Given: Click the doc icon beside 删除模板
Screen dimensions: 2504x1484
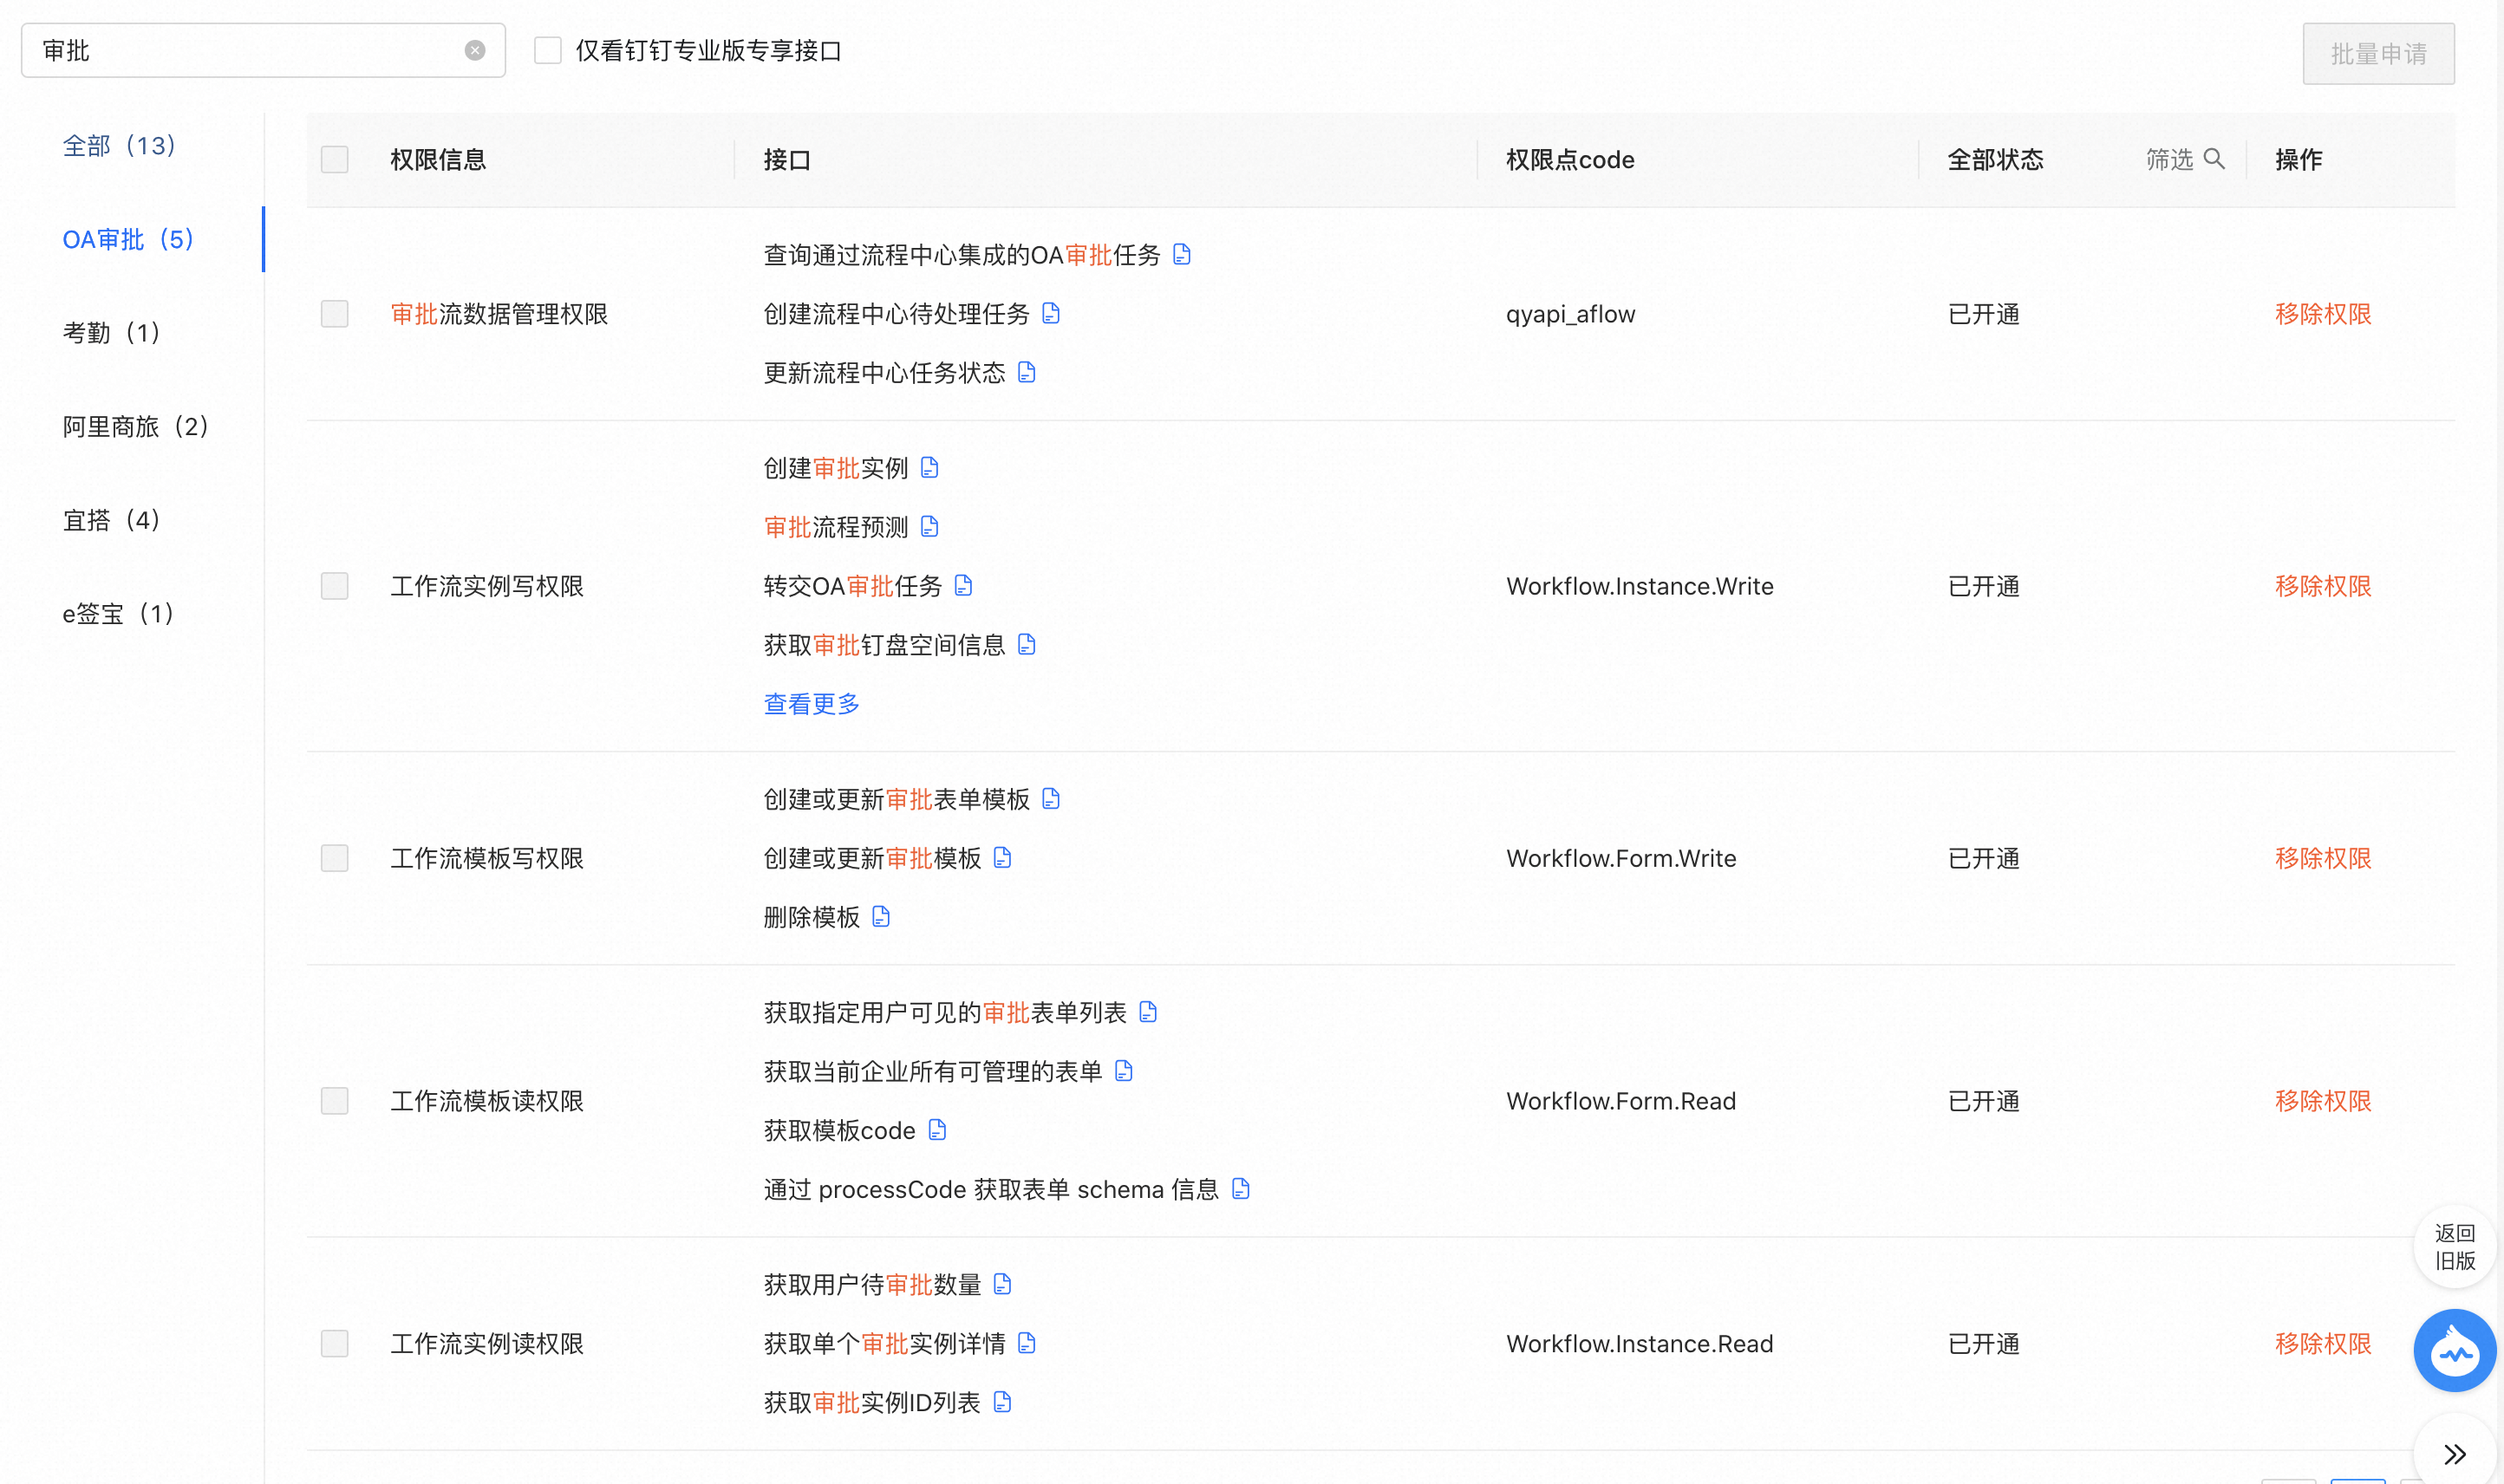Looking at the screenshot, I should (881, 917).
